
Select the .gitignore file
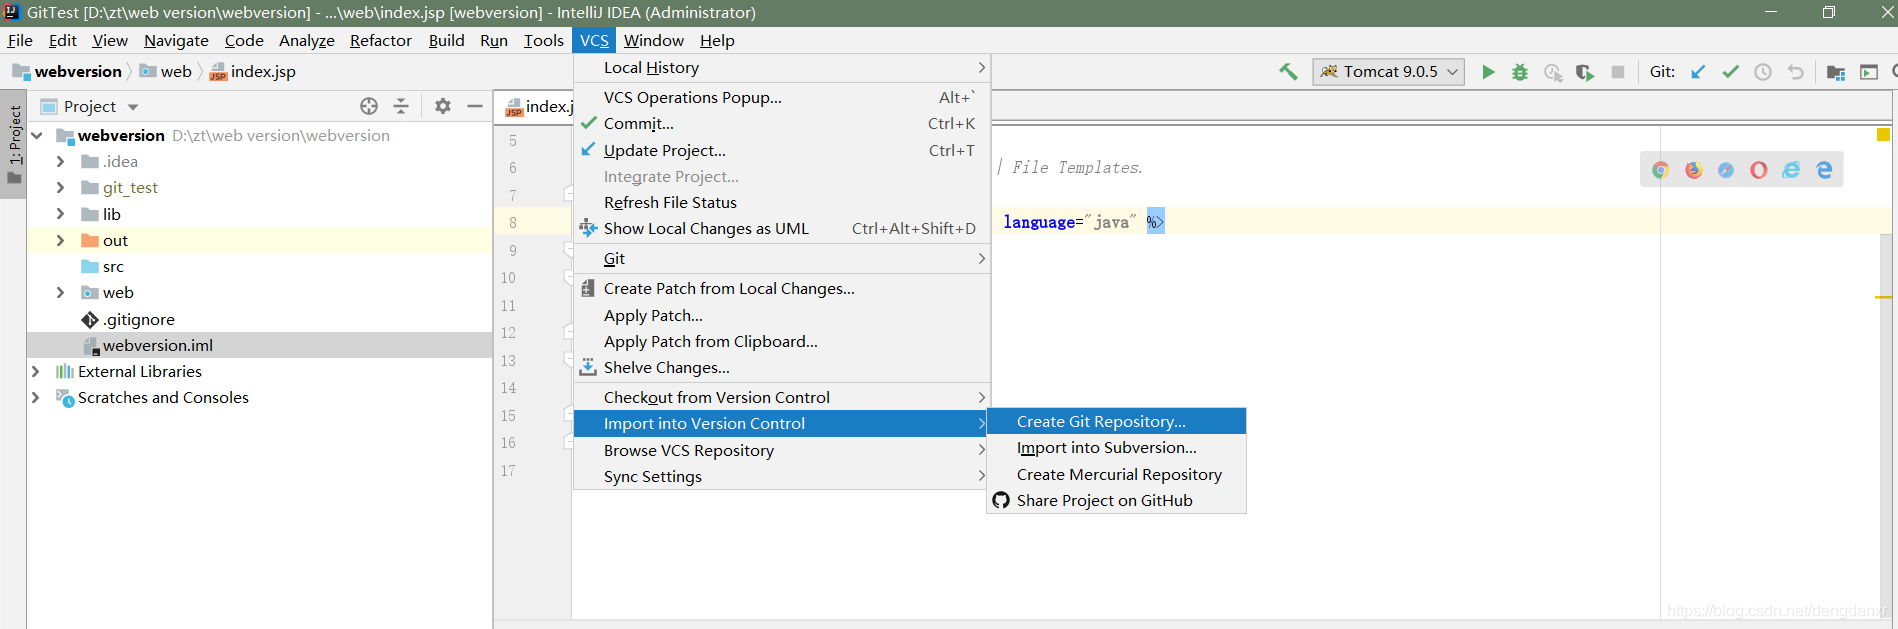[x=128, y=320]
